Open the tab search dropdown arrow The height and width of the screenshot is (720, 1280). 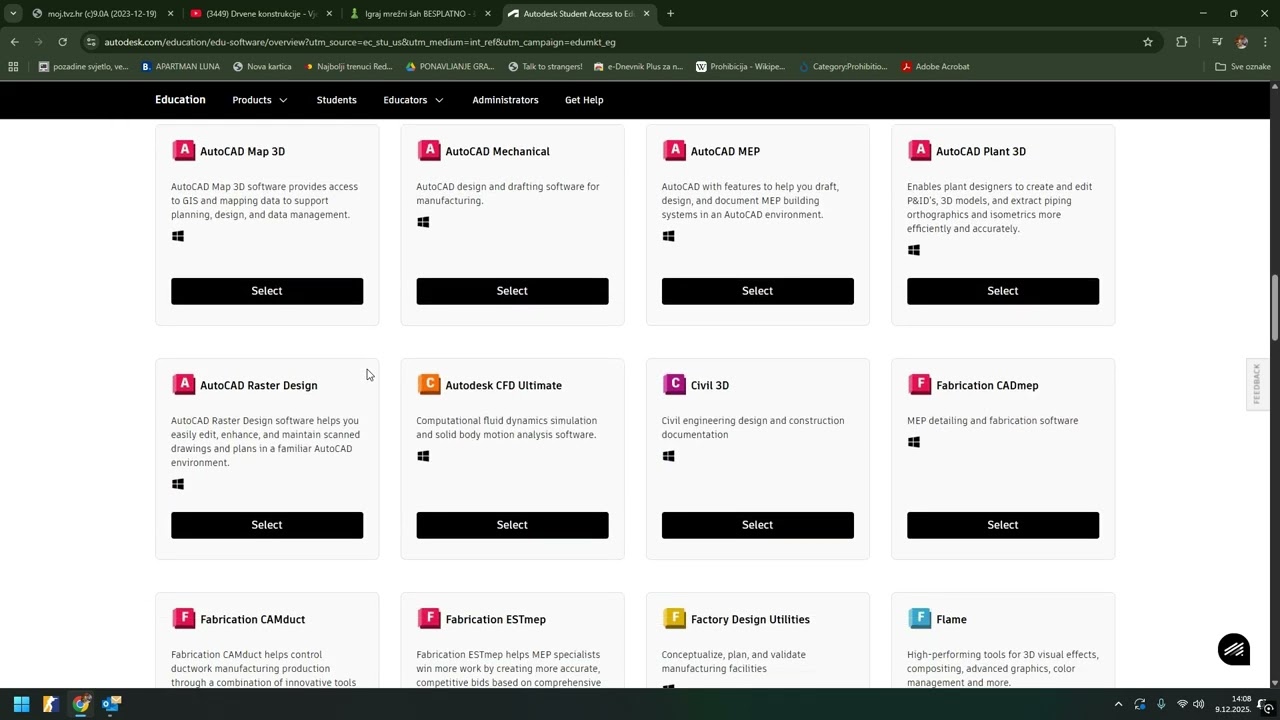(12, 14)
